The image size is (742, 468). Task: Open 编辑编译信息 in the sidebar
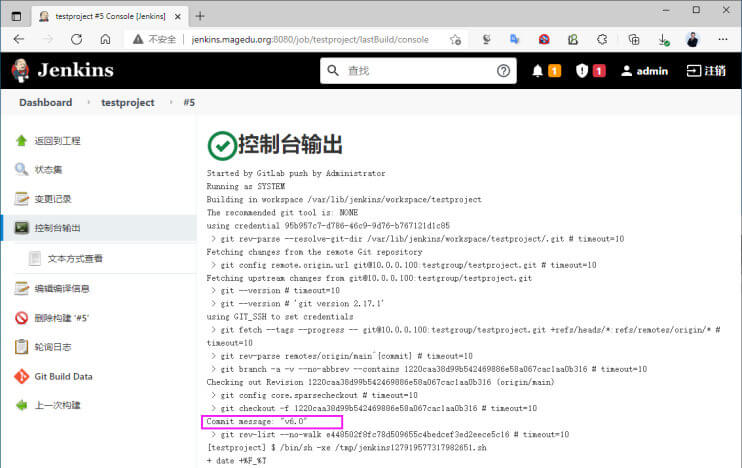tap(62, 288)
